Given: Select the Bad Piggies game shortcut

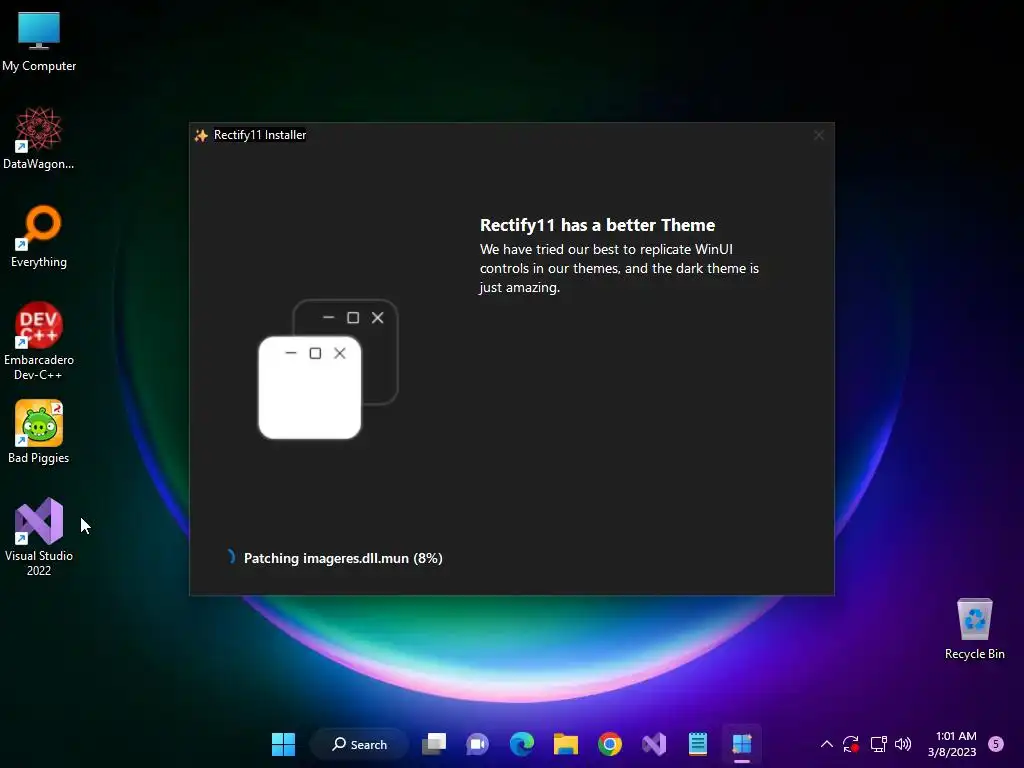Looking at the screenshot, I should [39, 432].
